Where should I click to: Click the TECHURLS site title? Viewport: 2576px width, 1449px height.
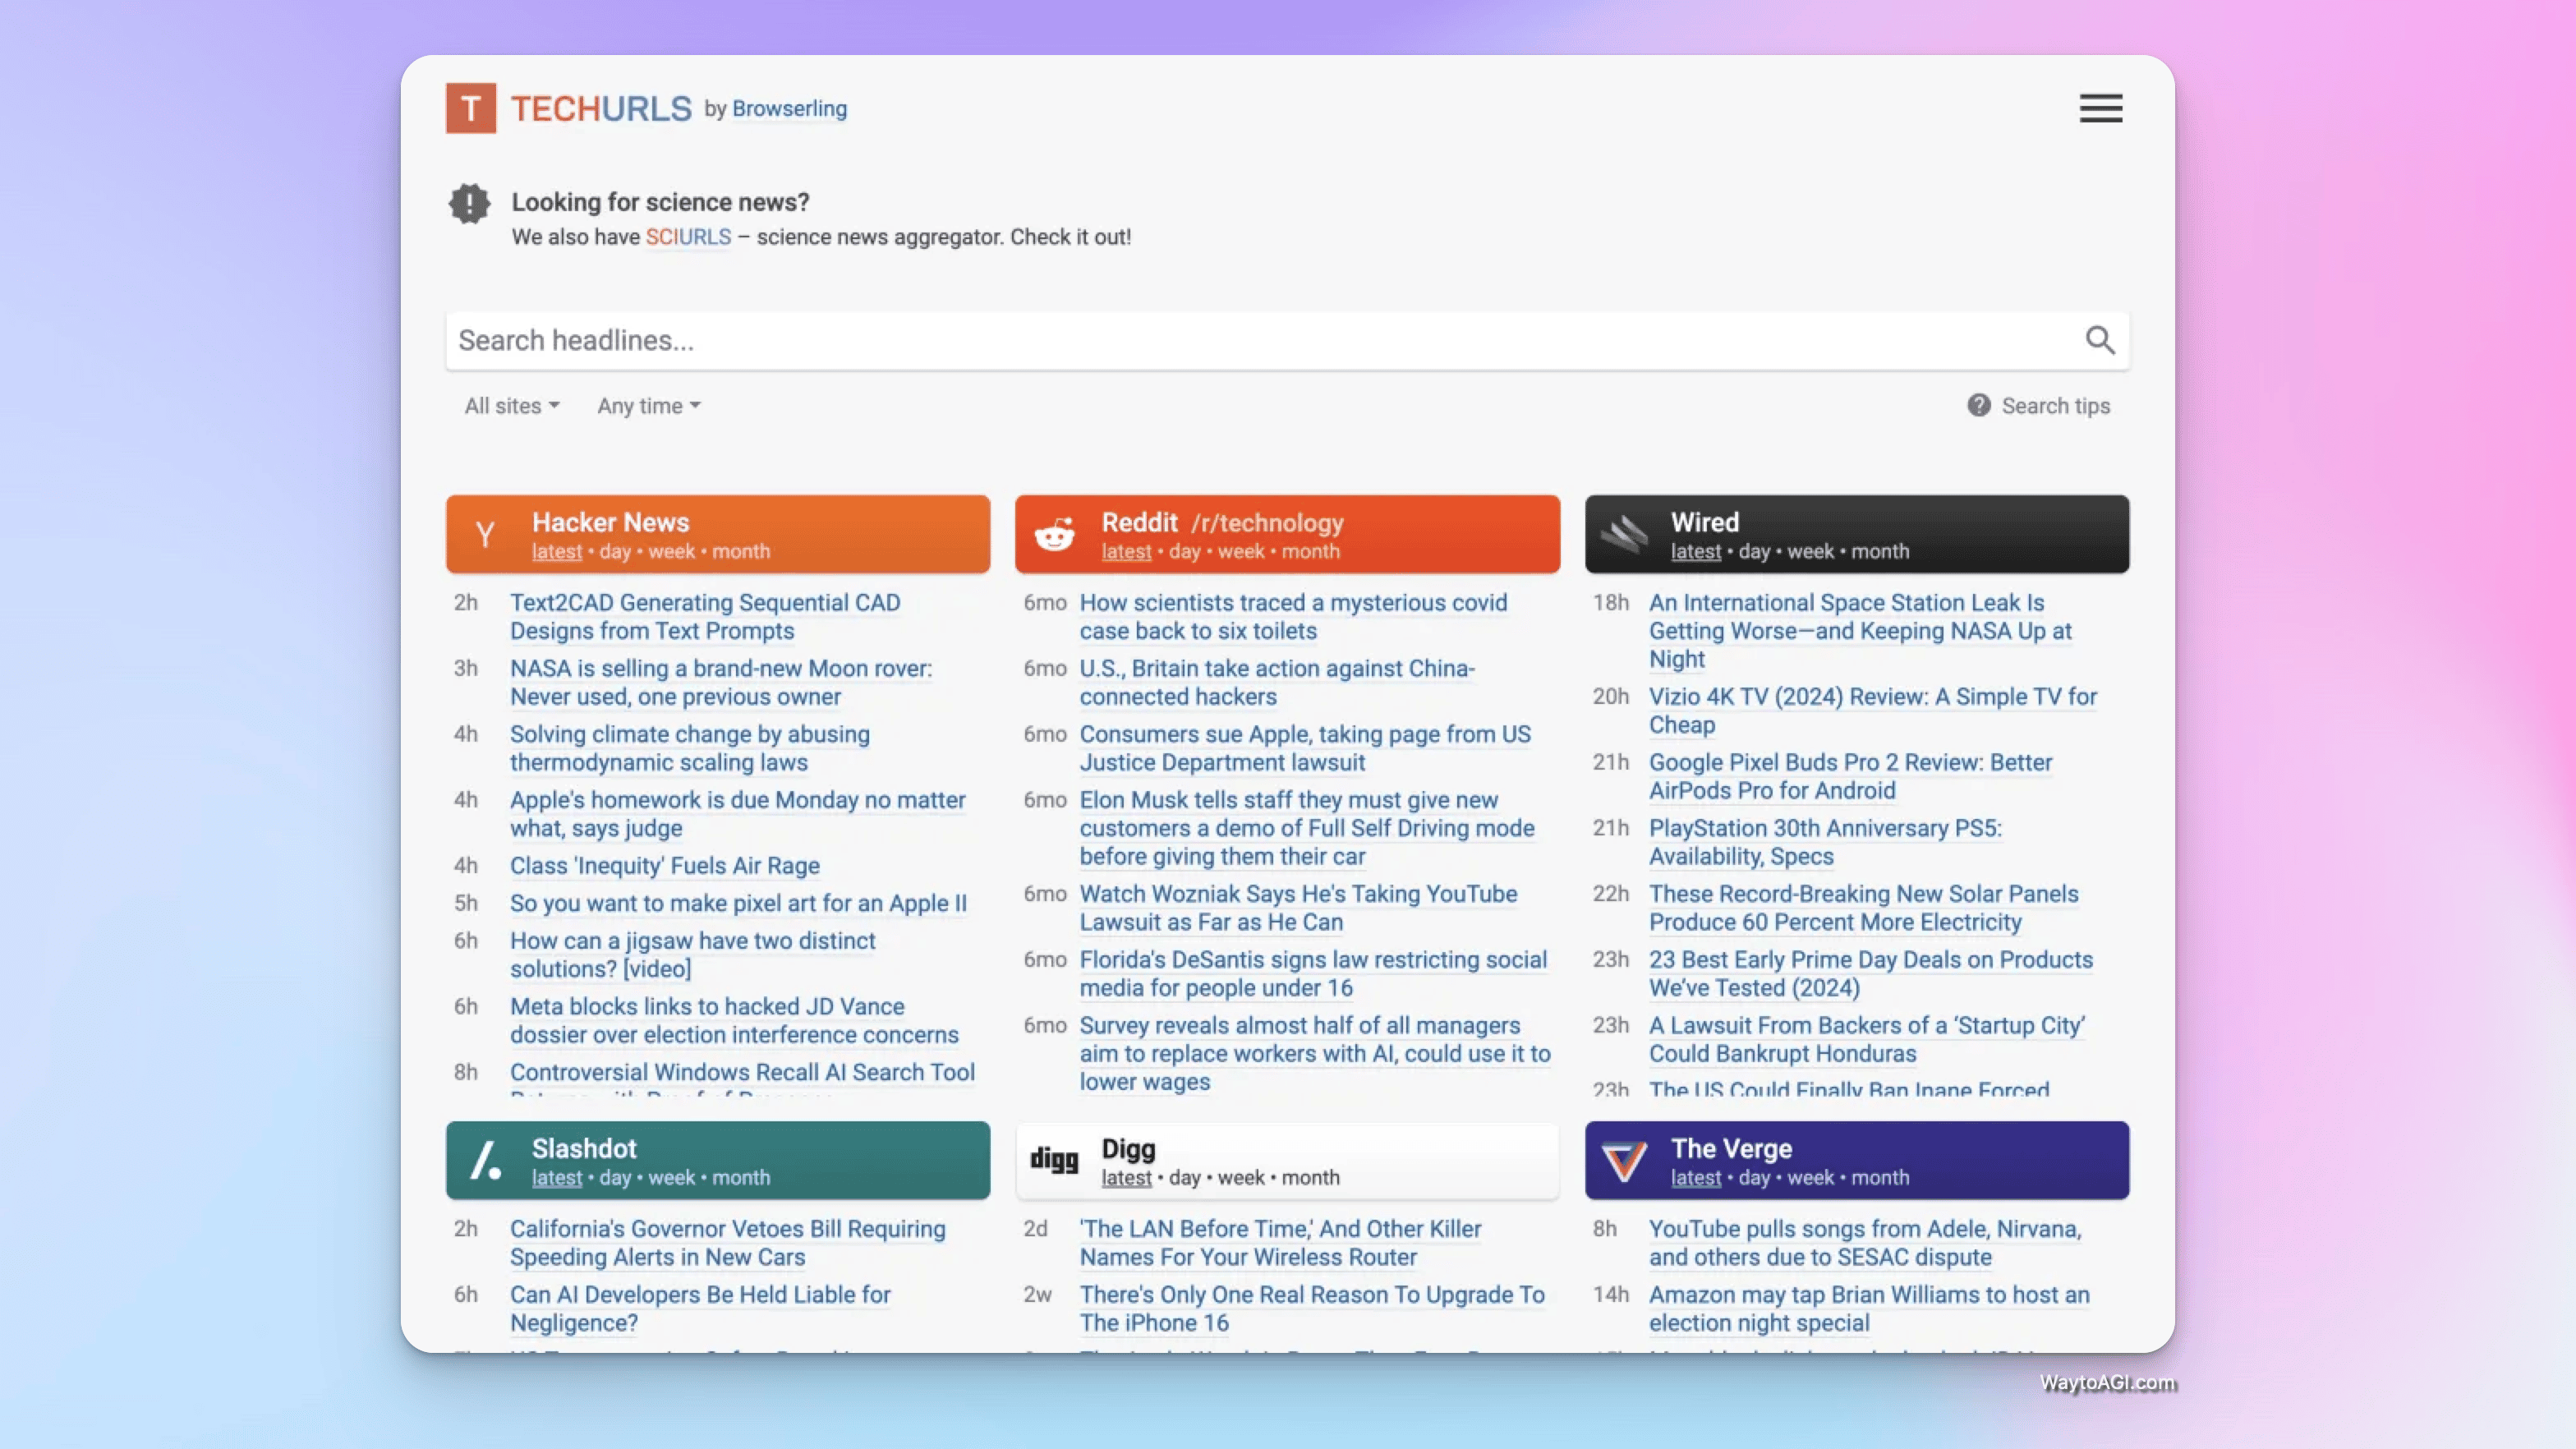click(601, 108)
